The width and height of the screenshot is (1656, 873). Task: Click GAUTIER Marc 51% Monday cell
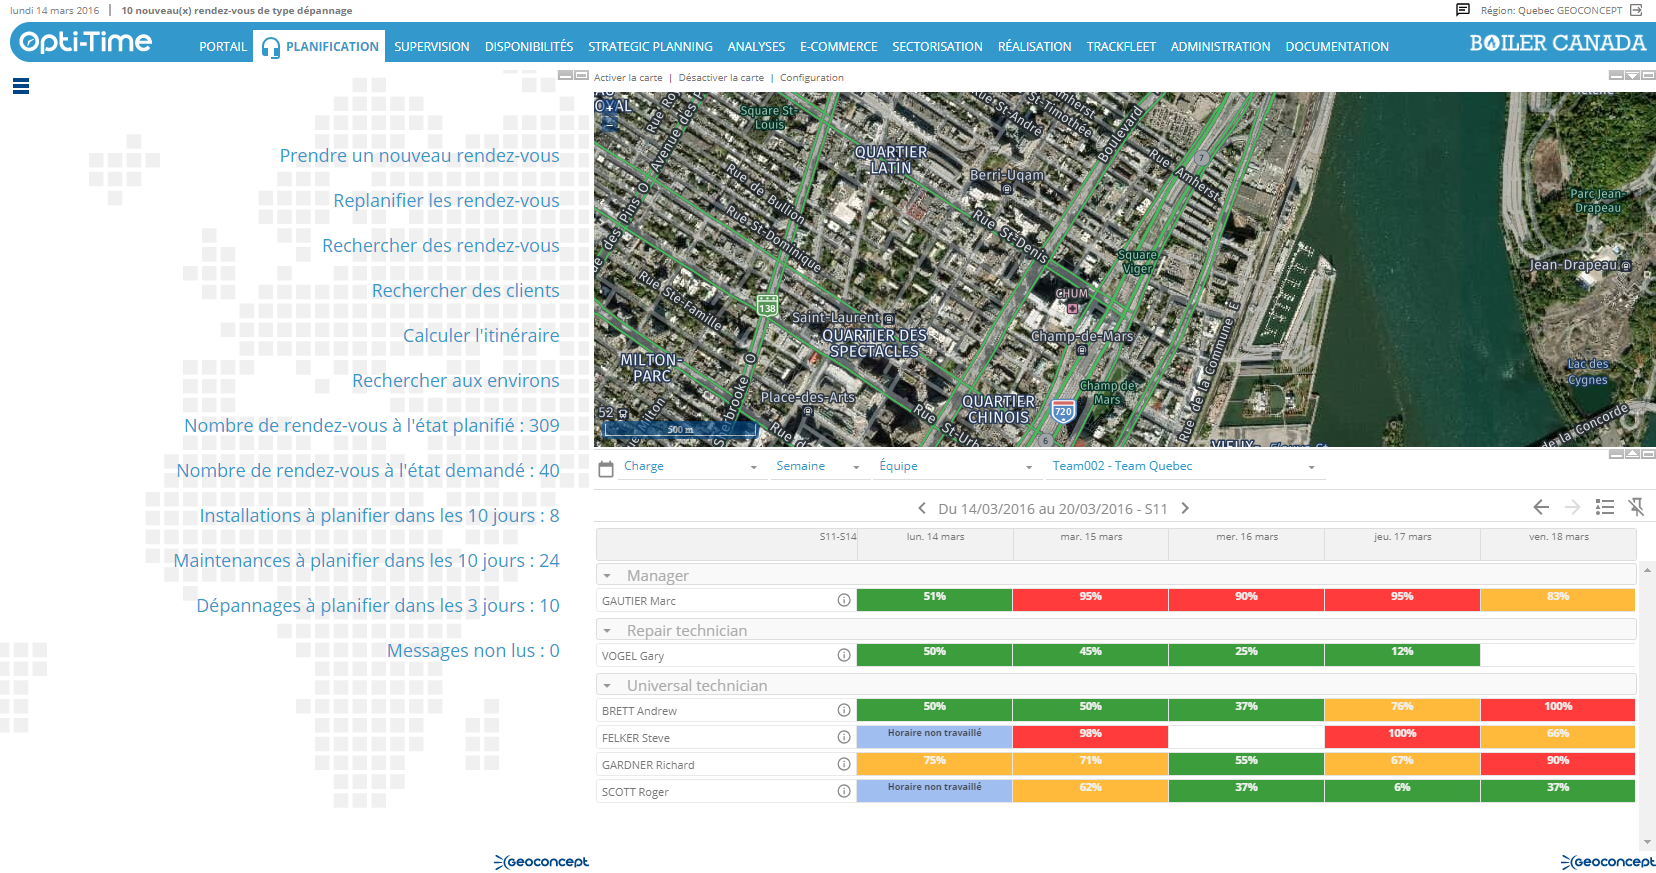coord(934,600)
